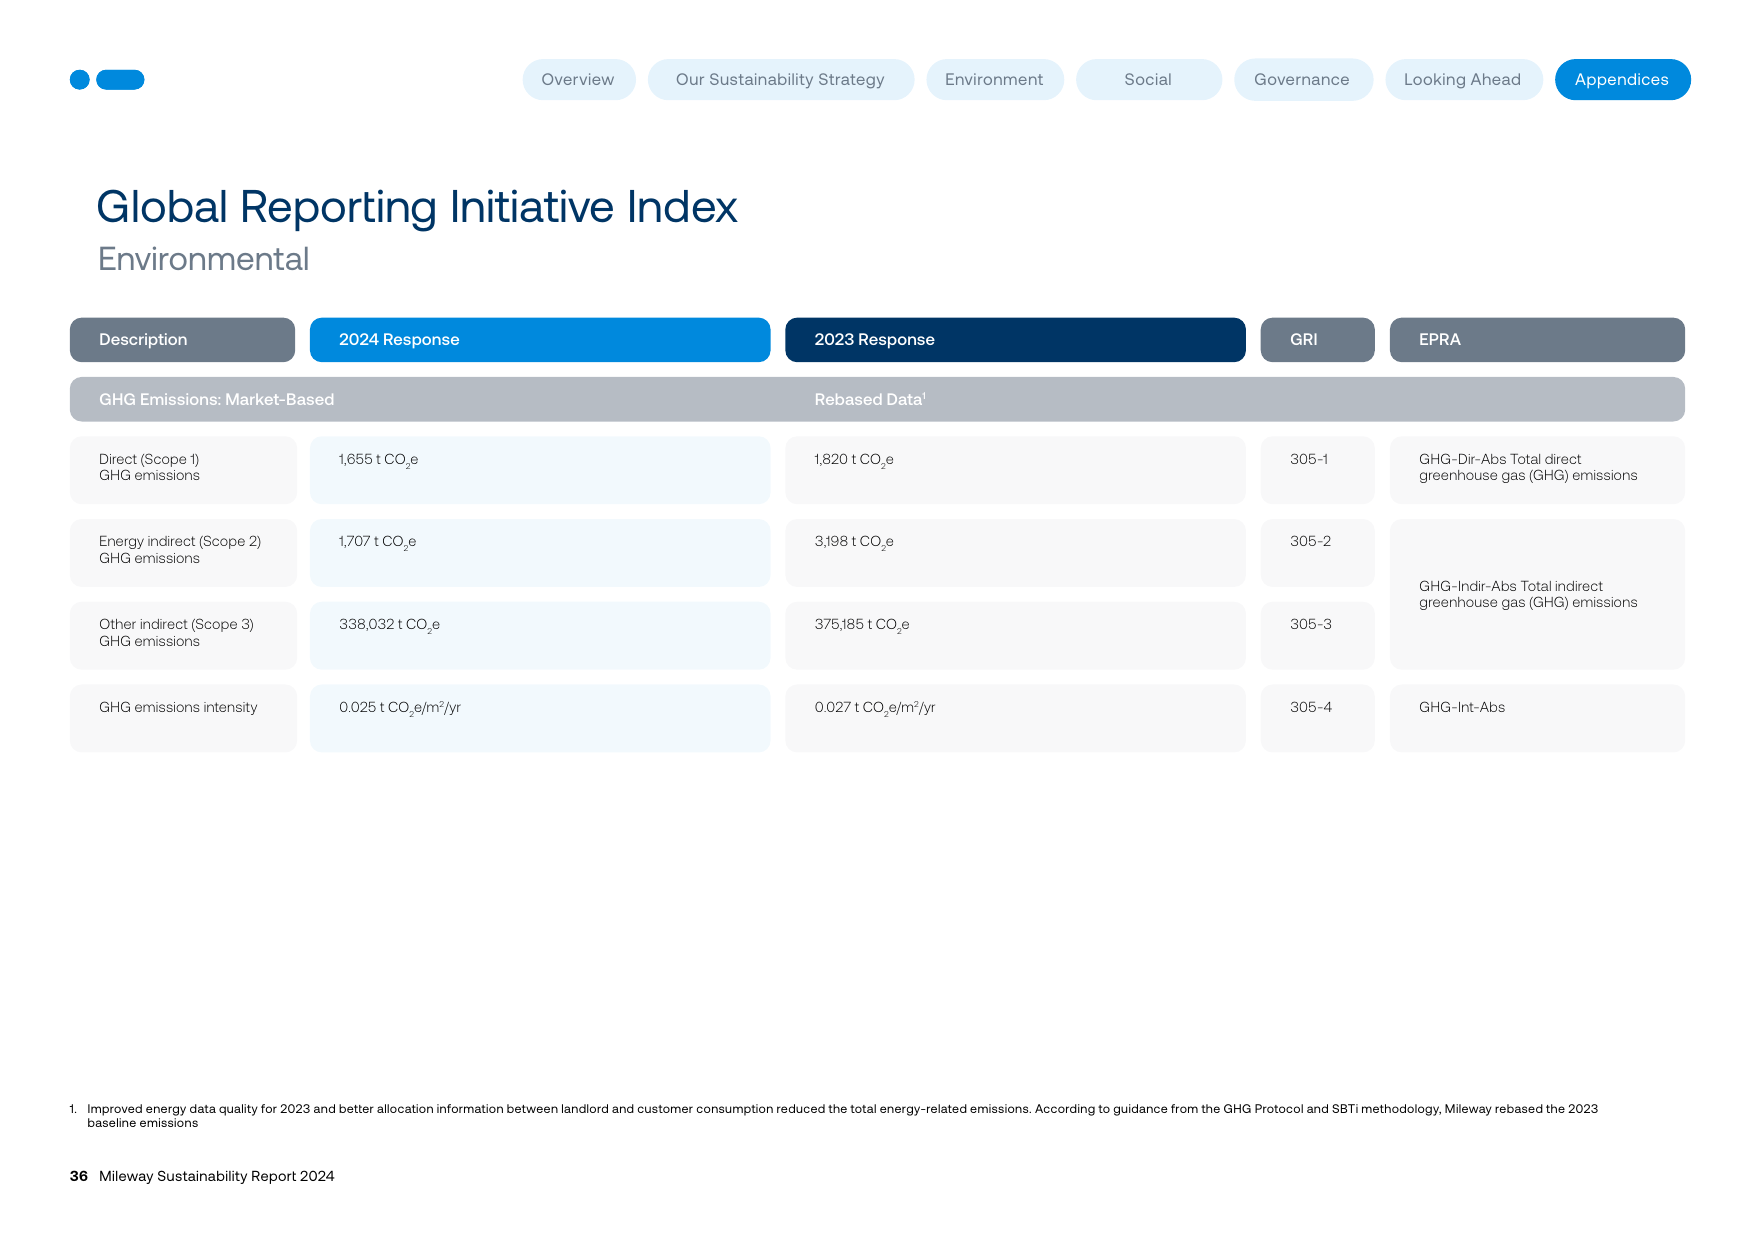Click the 1,655 t CO2e value
The image size is (1754, 1241).
(x=378, y=460)
